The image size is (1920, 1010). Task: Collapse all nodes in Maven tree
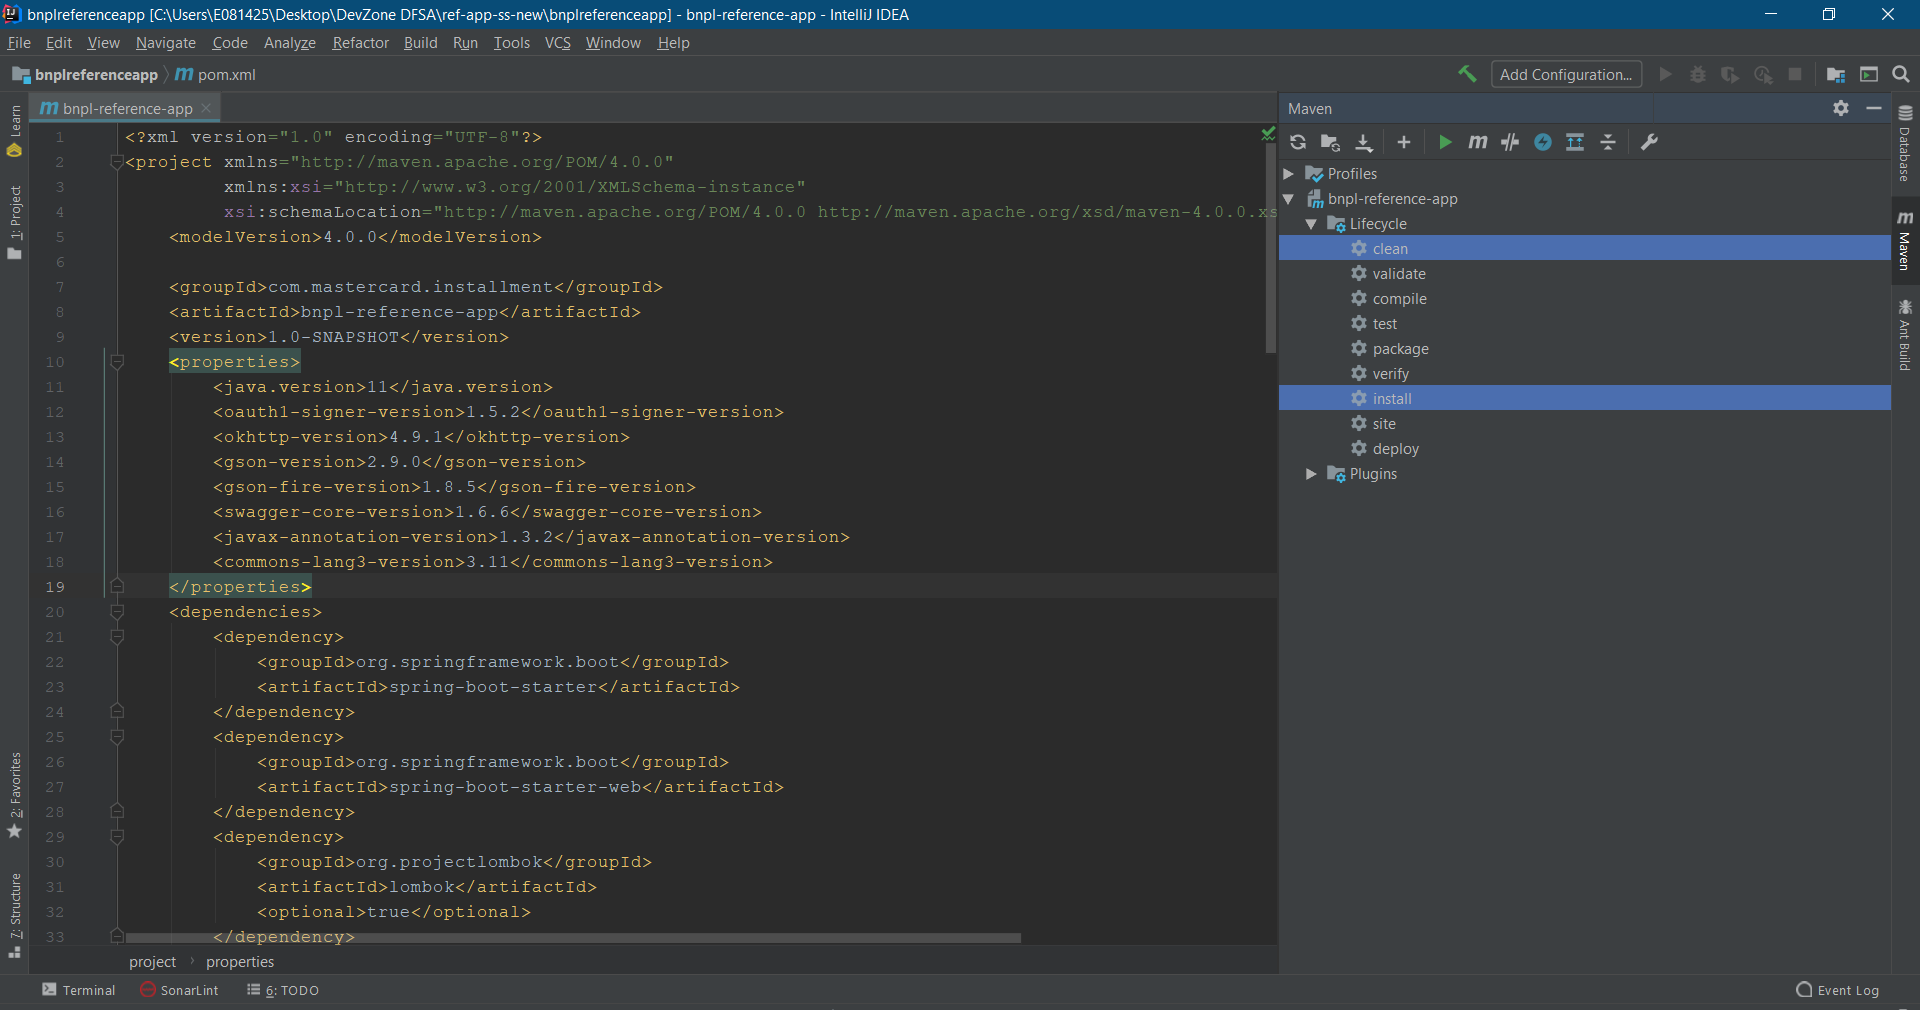click(x=1608, y=142)
